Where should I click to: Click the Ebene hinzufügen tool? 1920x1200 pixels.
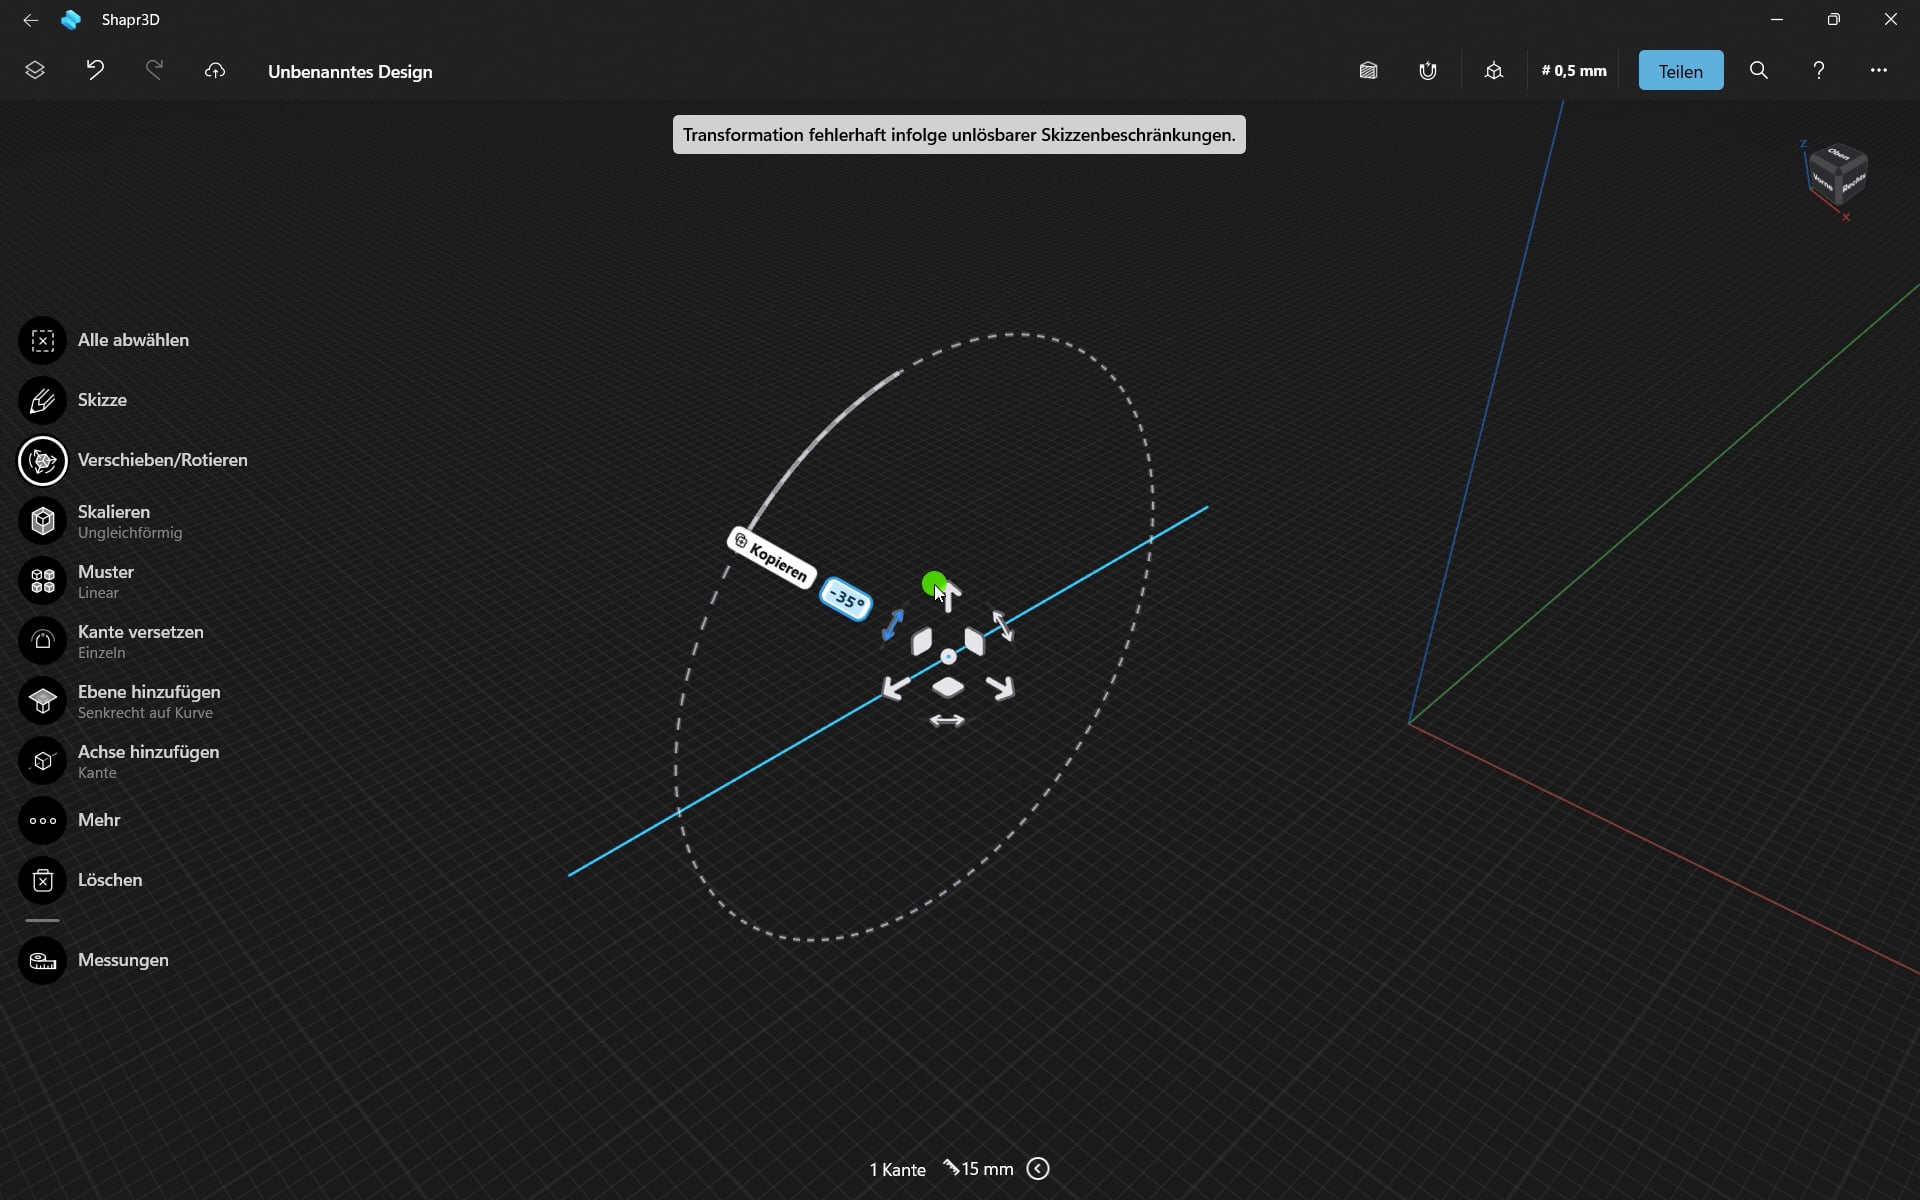(42, 701)
